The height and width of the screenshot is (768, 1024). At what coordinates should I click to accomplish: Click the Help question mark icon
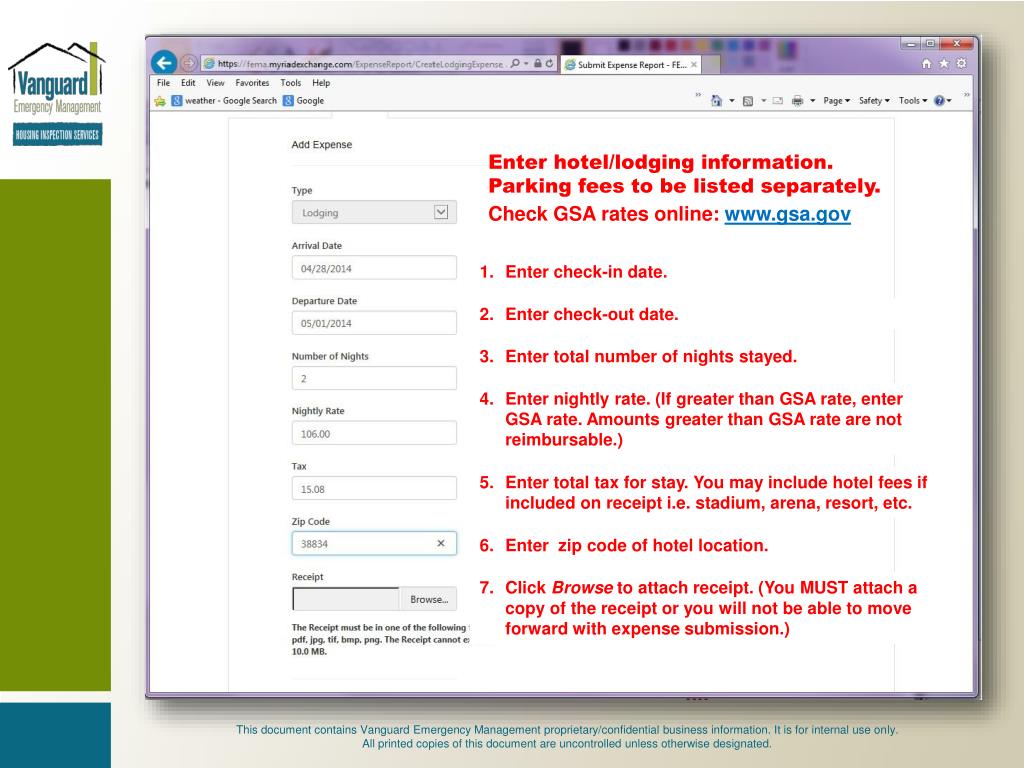pyautogui.click(x=939, y=101)
